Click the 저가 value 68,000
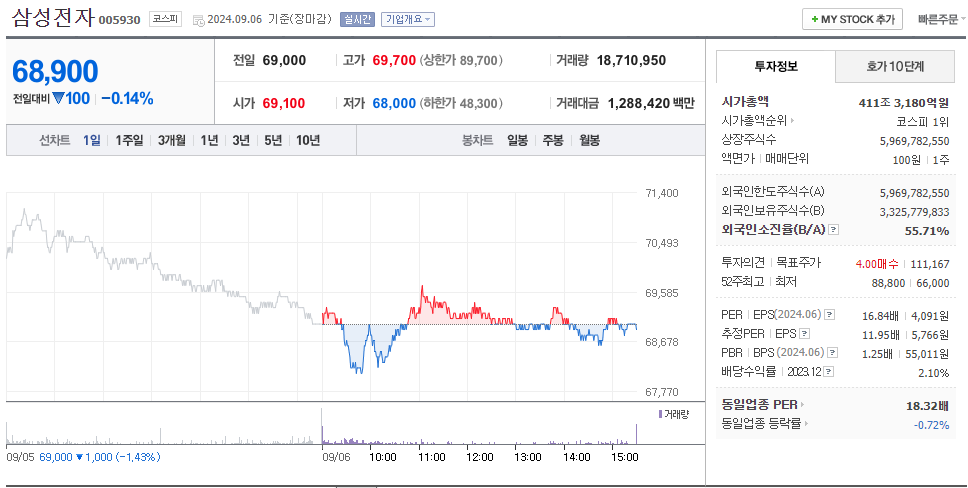 point(394,103)
